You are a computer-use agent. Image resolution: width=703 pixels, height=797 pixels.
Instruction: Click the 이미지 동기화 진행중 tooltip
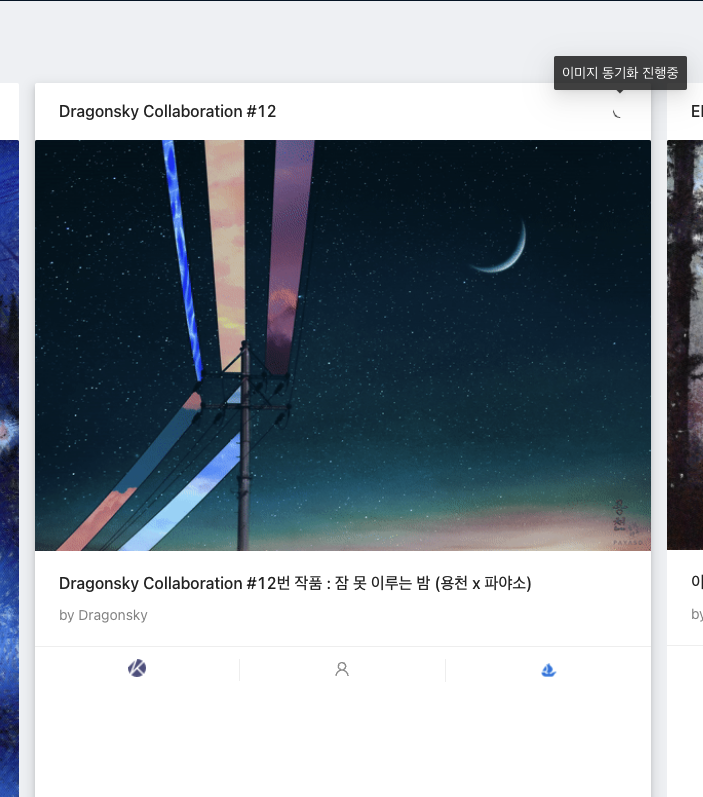click(620, 73)
